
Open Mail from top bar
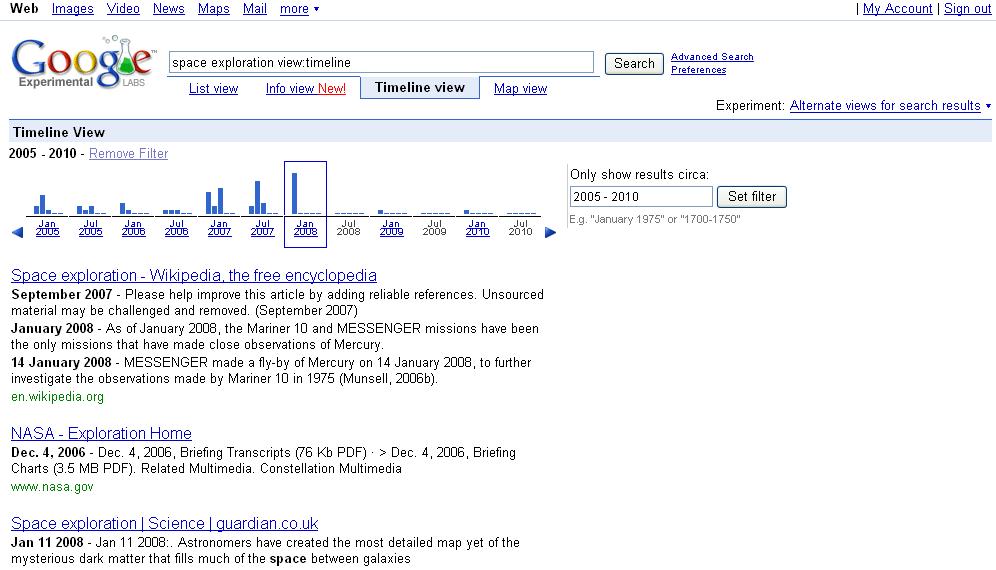(x=255, y=9)
